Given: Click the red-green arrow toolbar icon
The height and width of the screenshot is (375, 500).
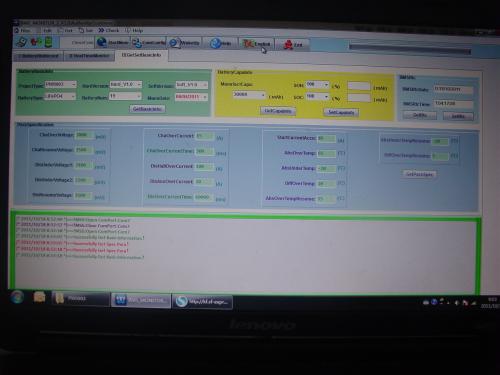Looking at the screenshot, I should point(36,42).
